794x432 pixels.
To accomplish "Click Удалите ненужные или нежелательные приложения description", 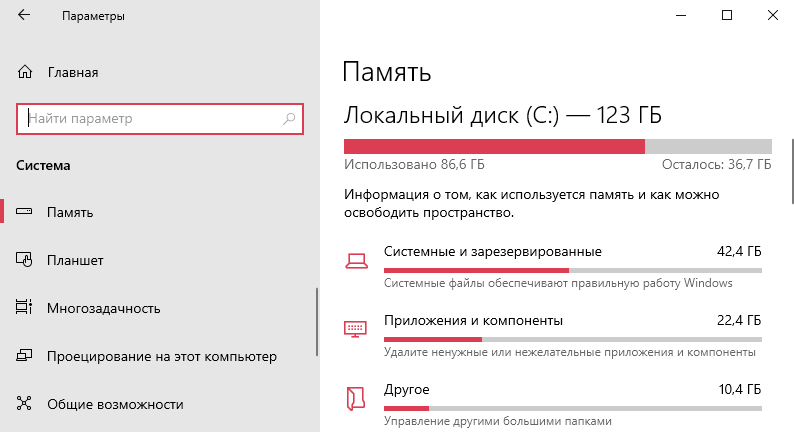I will pos(570,352).
